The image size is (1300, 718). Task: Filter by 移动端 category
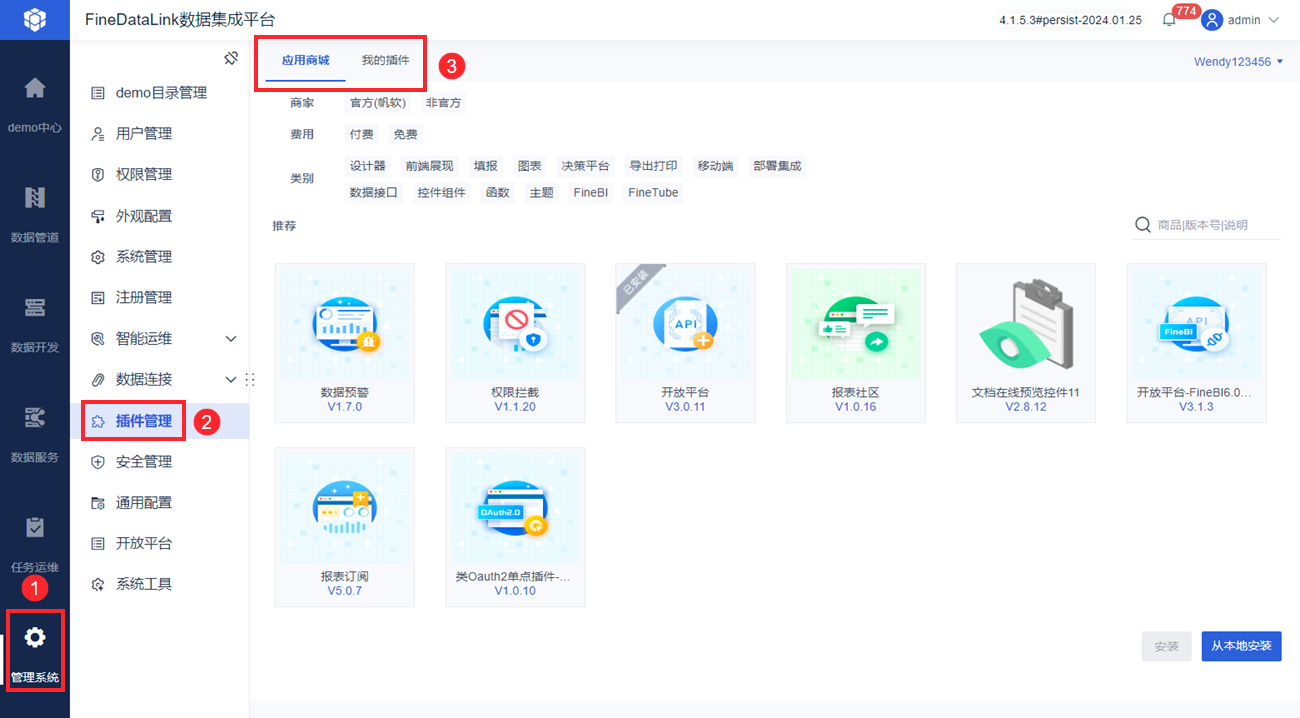point(715,166)
